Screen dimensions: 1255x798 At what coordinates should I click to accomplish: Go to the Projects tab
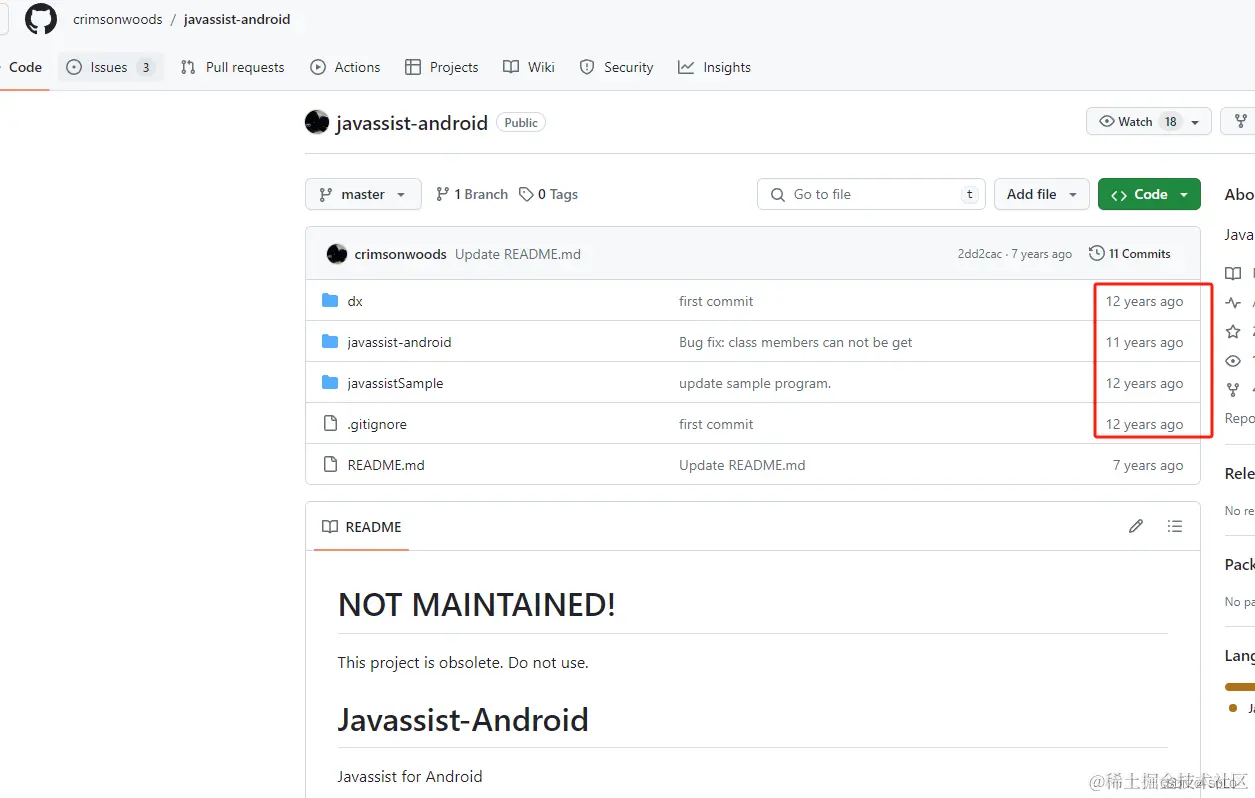tap(441, 67)
